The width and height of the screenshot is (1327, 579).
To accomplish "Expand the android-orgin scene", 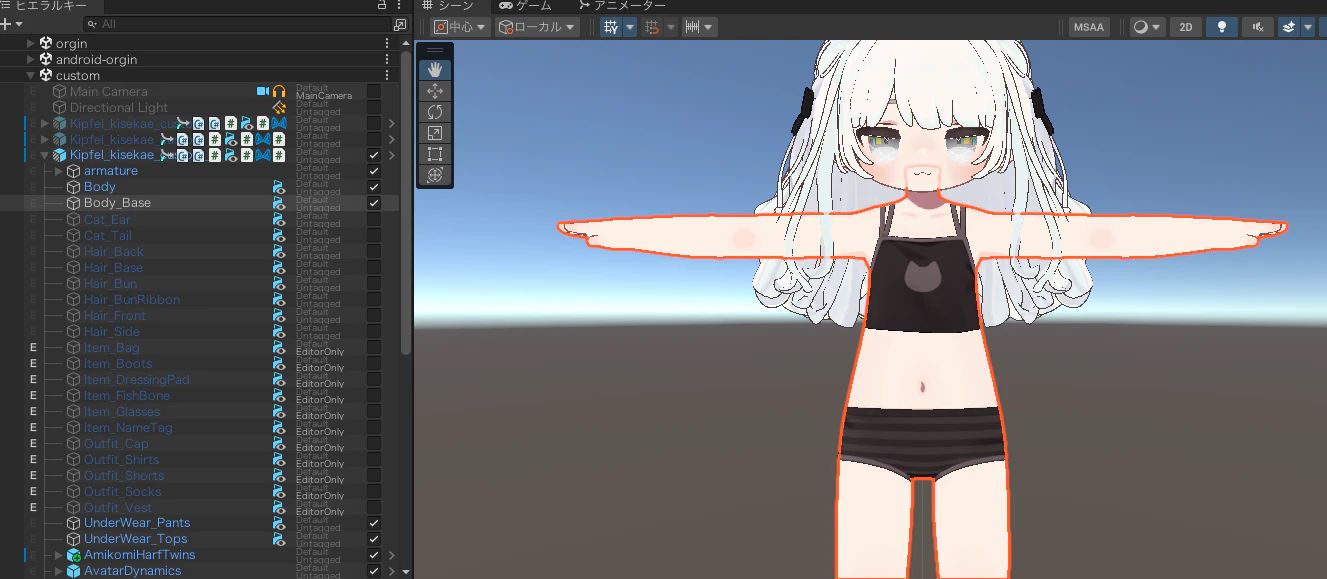I will [31, 59].
